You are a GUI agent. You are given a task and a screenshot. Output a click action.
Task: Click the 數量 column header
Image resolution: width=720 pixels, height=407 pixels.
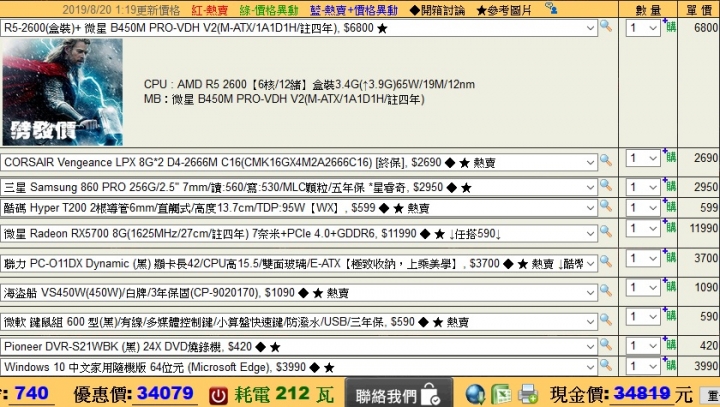pyautogui.click(x=648, y=10)
